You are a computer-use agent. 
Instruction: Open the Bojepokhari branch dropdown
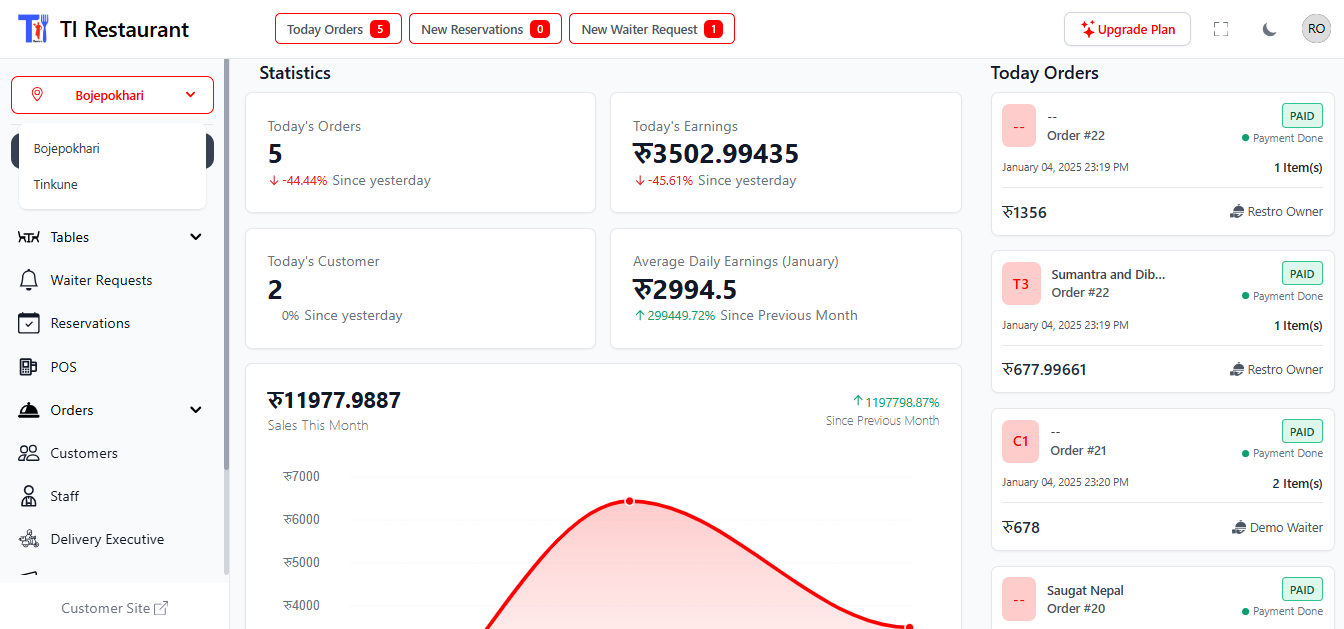coord(112,95)
